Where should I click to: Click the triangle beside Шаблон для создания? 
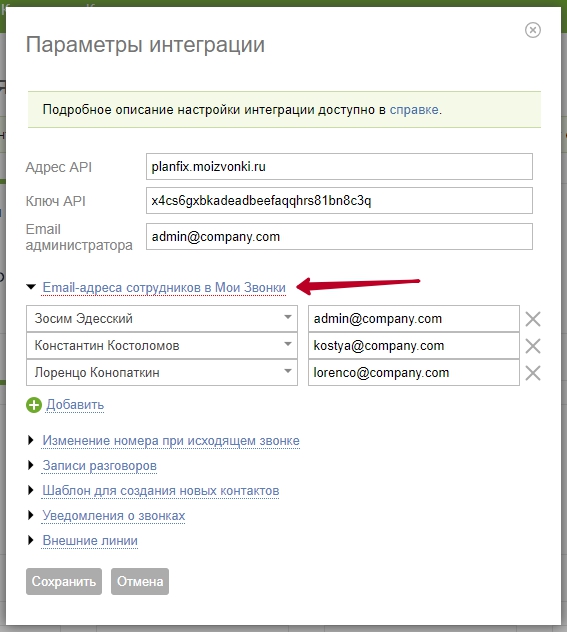pyautogui.click(x=31, y=490)
